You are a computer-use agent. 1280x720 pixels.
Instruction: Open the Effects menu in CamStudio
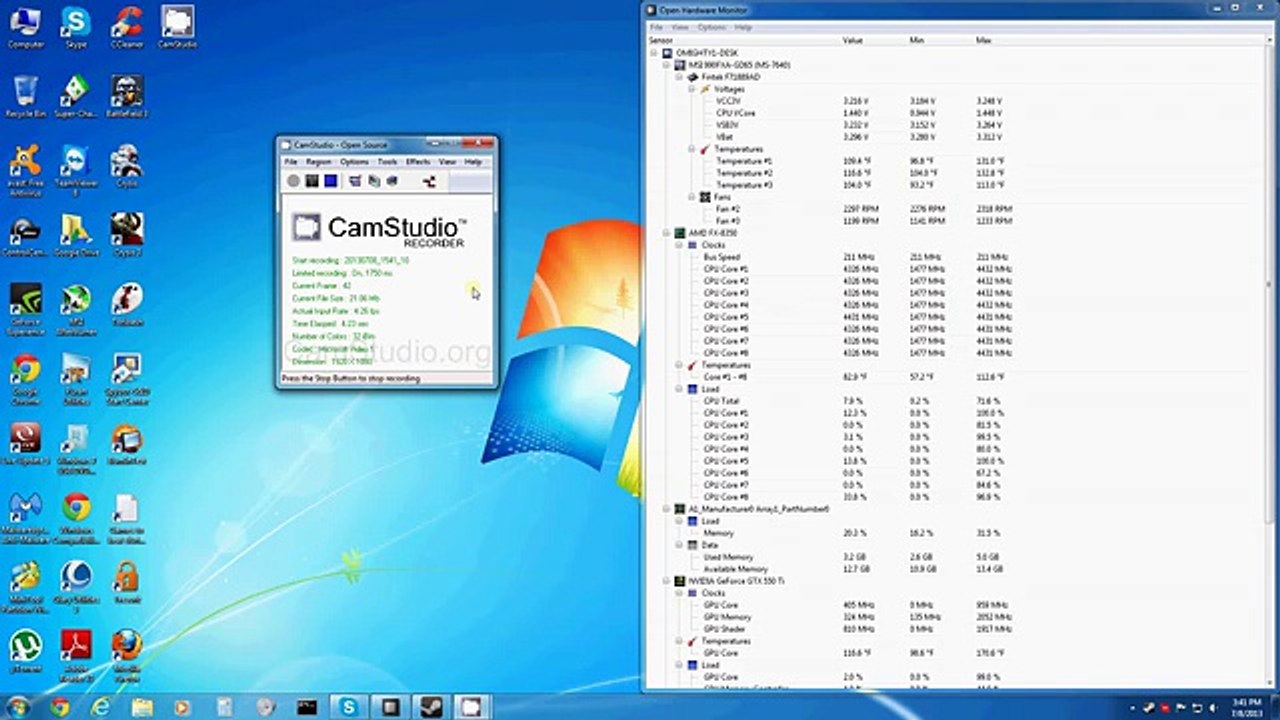click(x=418, y=161)
